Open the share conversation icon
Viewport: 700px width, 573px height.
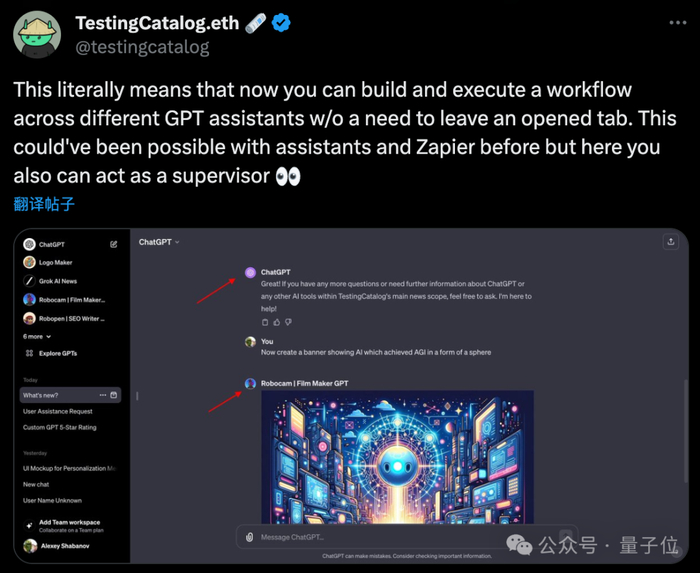[670, 242]
